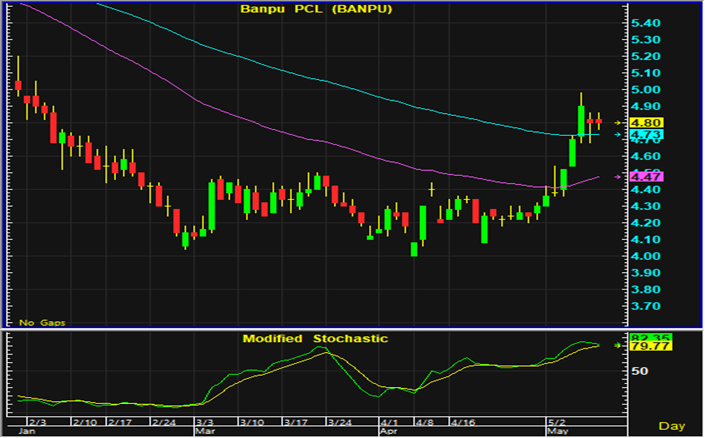Click the 5.40 price axis label
This screenshot has height=438, width=705.
[646, 23]
